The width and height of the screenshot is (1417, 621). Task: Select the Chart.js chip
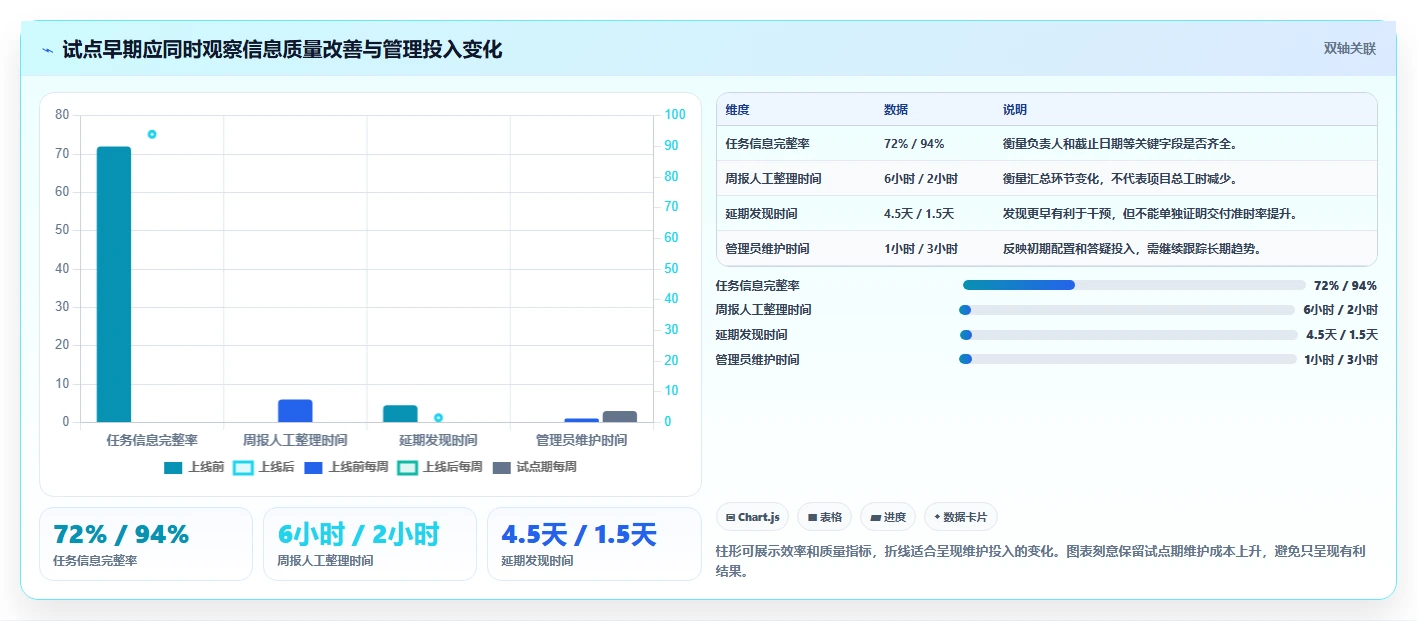[752, 517]
